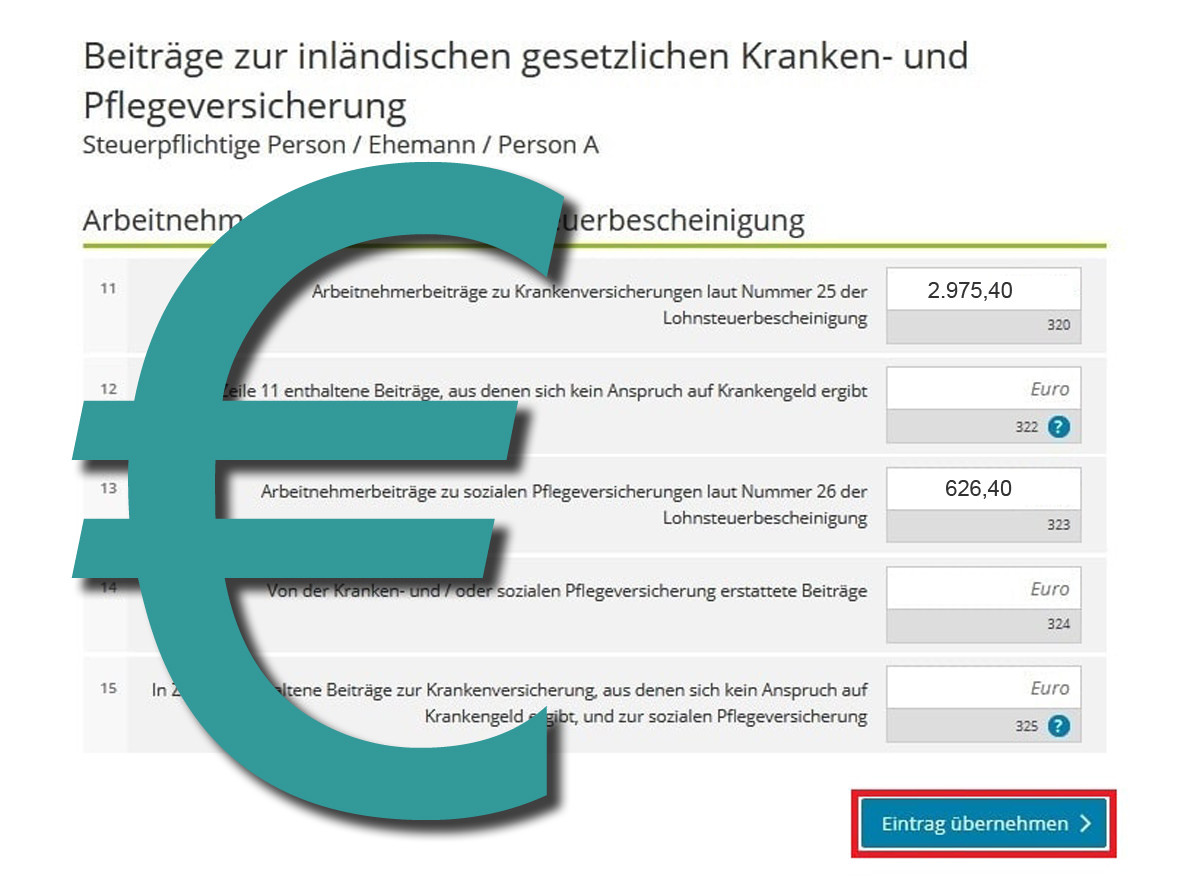The width and height of the screenshot is (1200, 877).
Task: Click the Eintrag übernehmen button
Action: click(985, 823)
